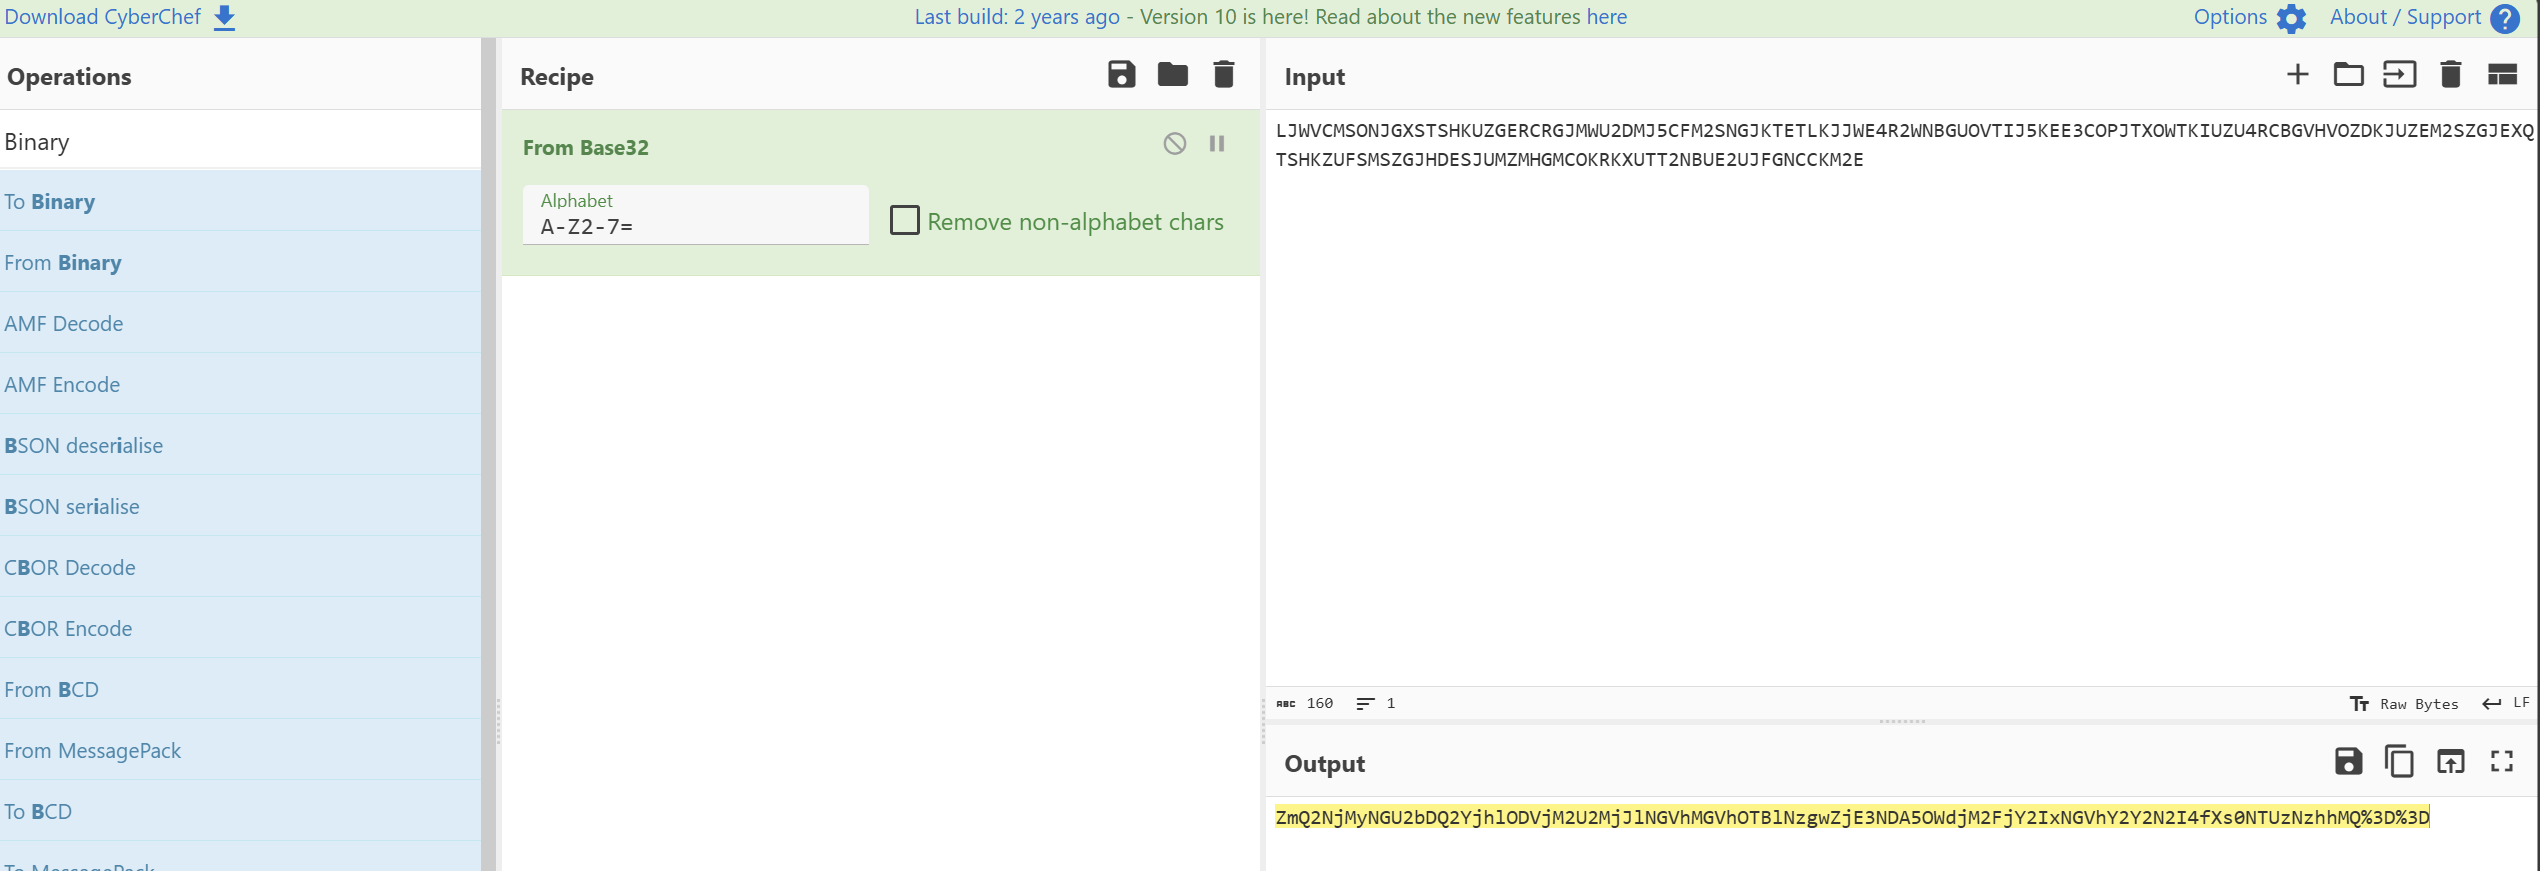
Task: Save the output to file
Action: click(x=2348, y=762)
